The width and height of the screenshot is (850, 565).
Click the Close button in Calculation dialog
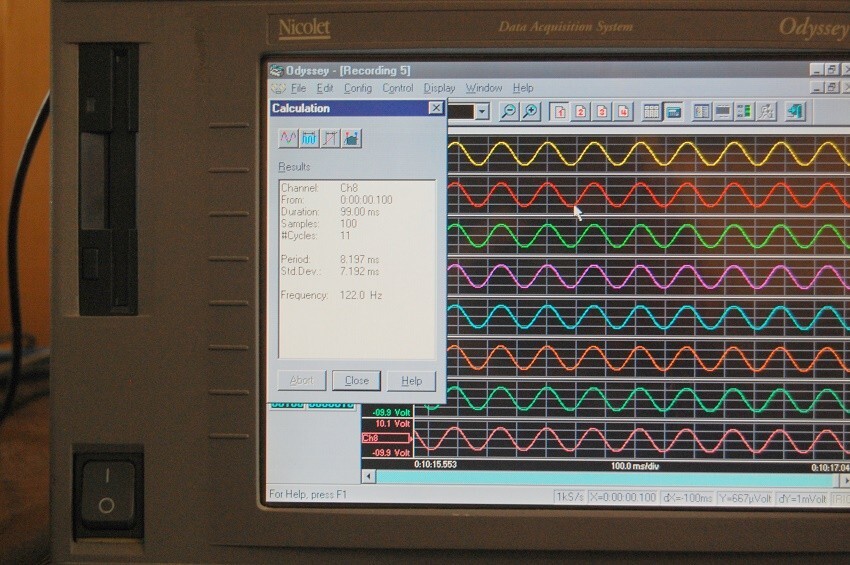(357, 381)
